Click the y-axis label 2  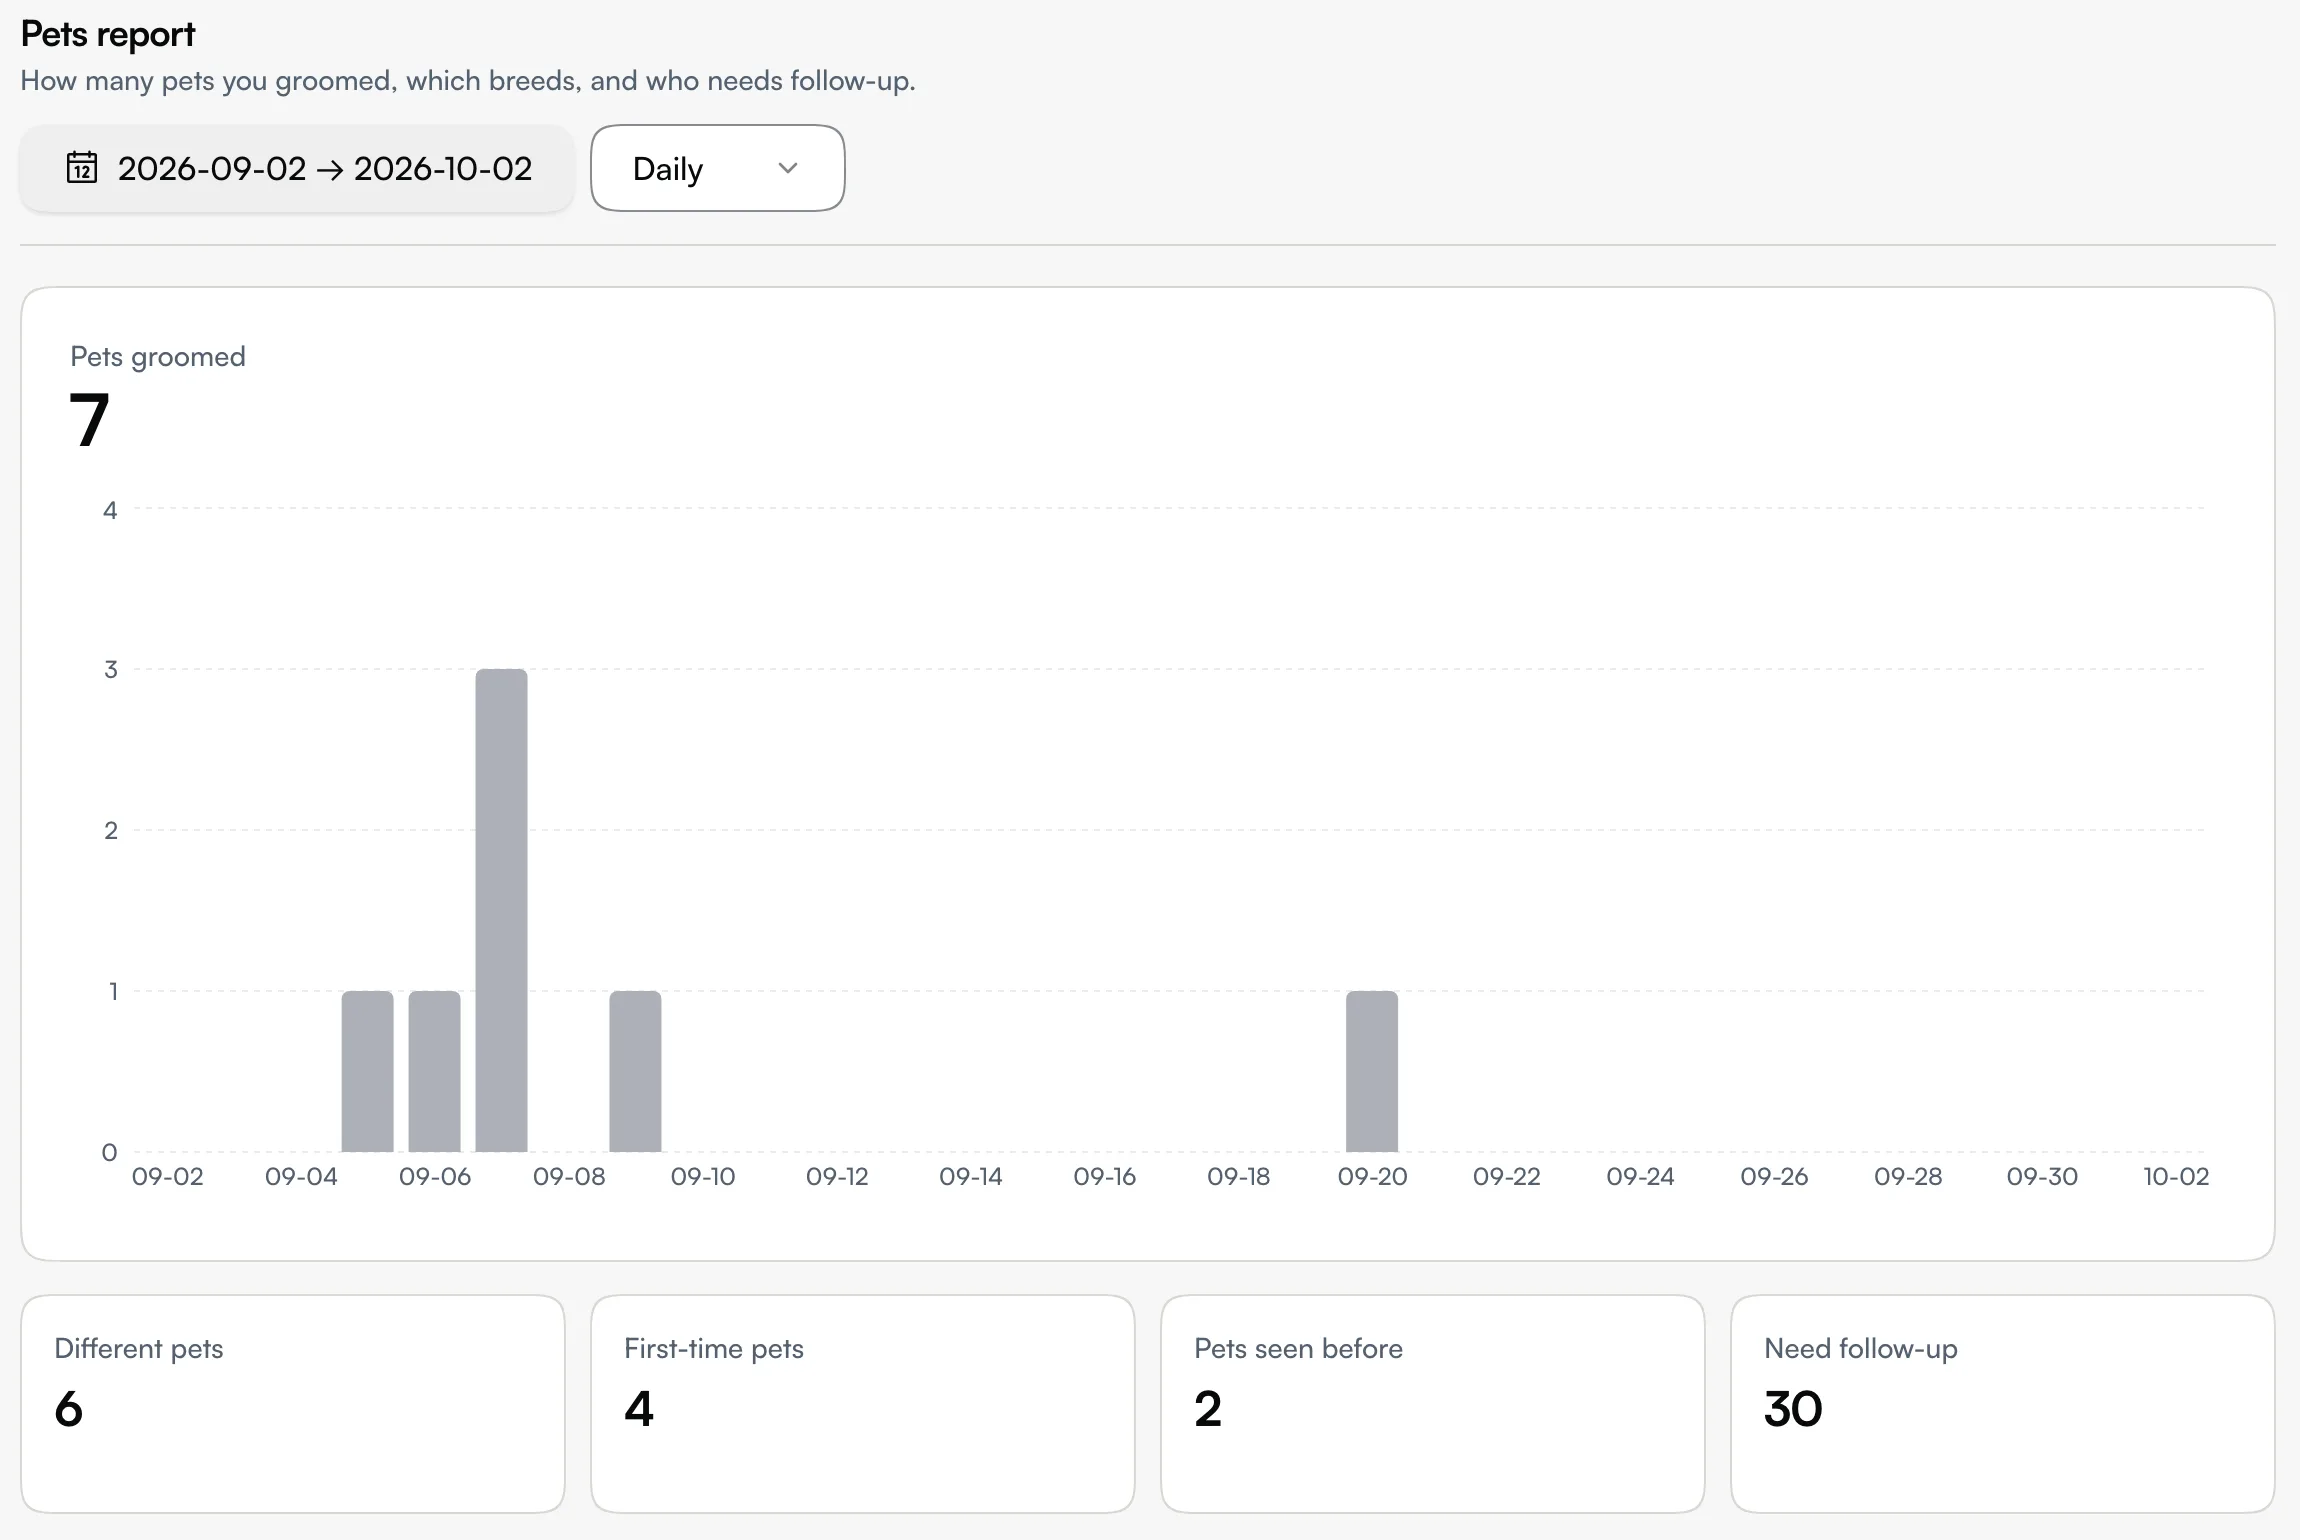[111, 830]
